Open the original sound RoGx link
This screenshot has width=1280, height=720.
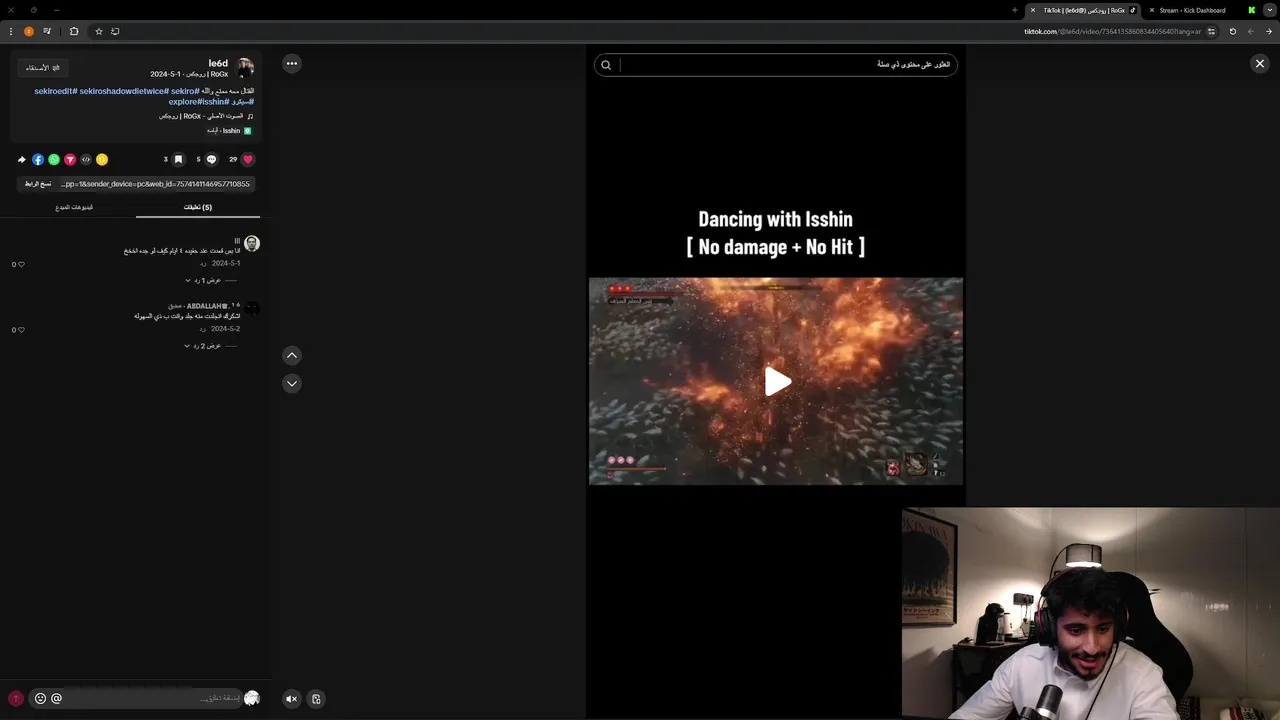205,116
